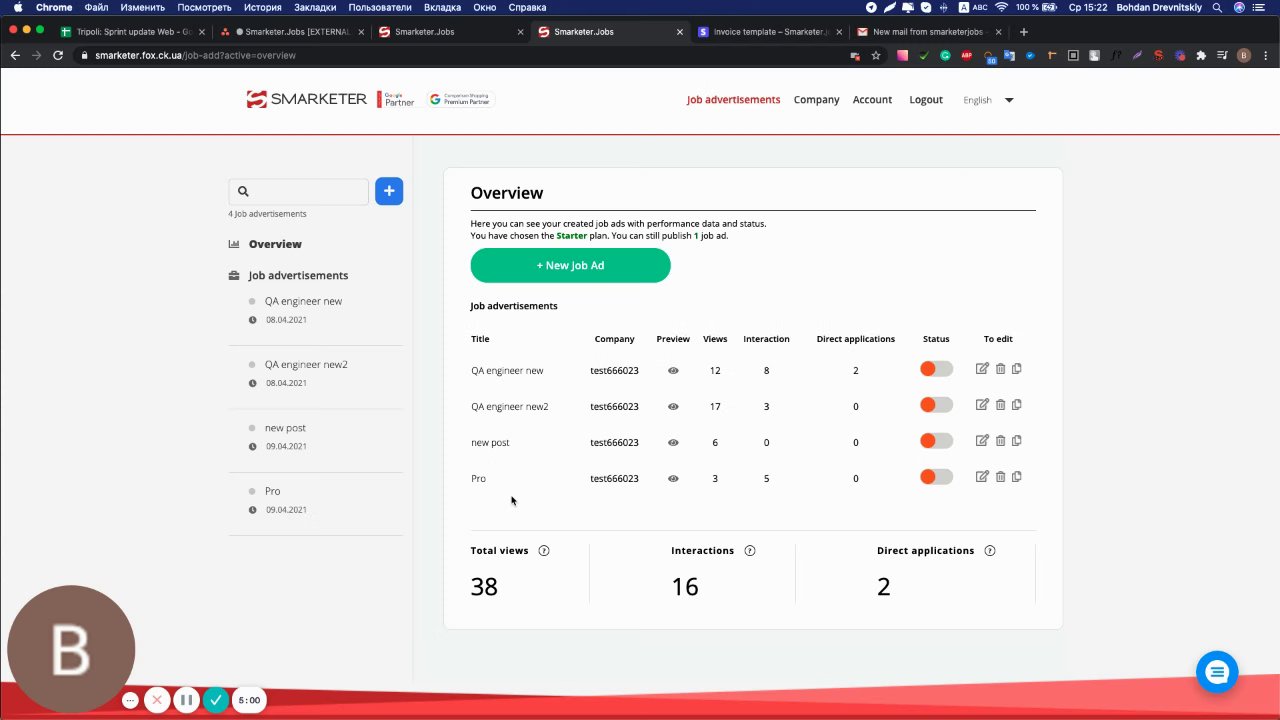Delete the QA engineer new job ad
This screenshot has height=720, width=1280.
tap(1000, 369)
